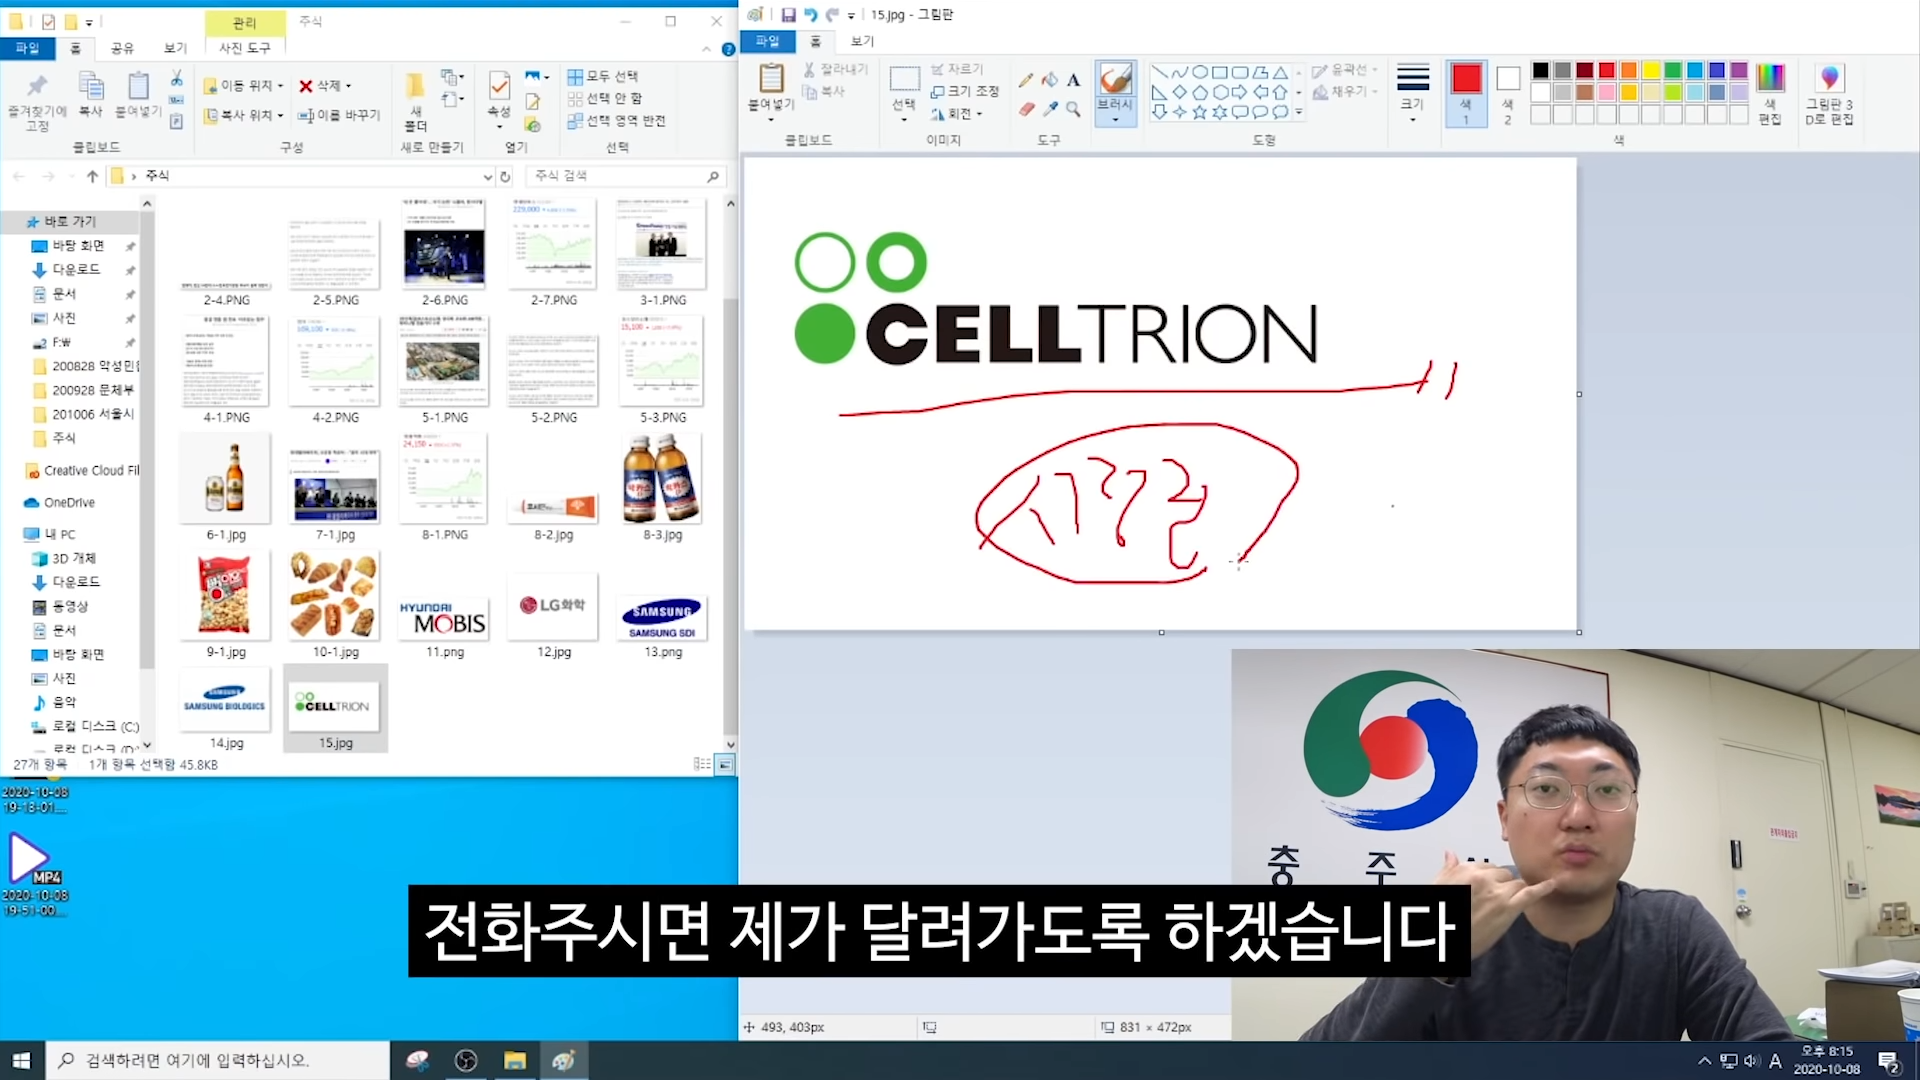1920x1080 pixels.
Task: Open the address bar history dropdown
Action: point(487,176)
